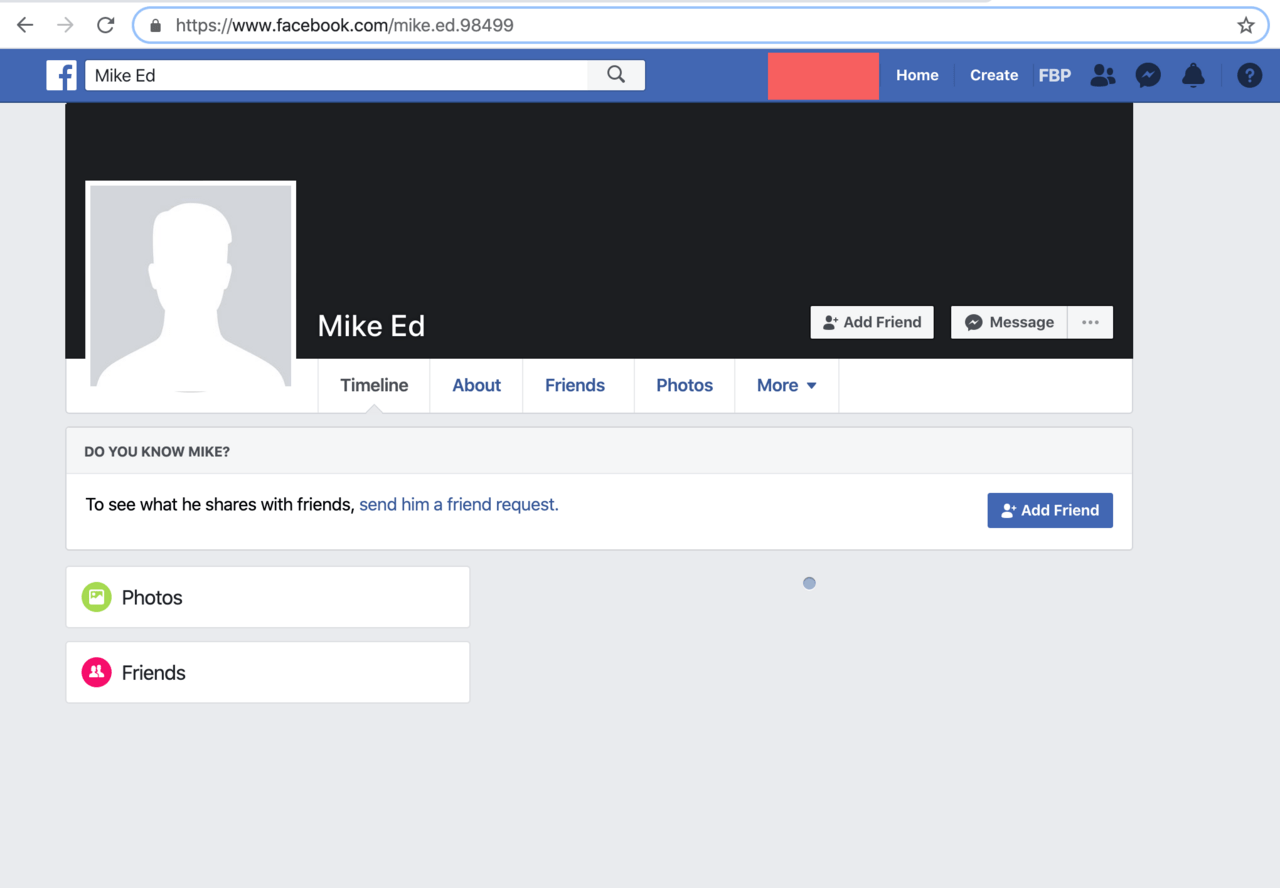Select the Photos tab
The image size is (1280, 888).
coord(684,385)
